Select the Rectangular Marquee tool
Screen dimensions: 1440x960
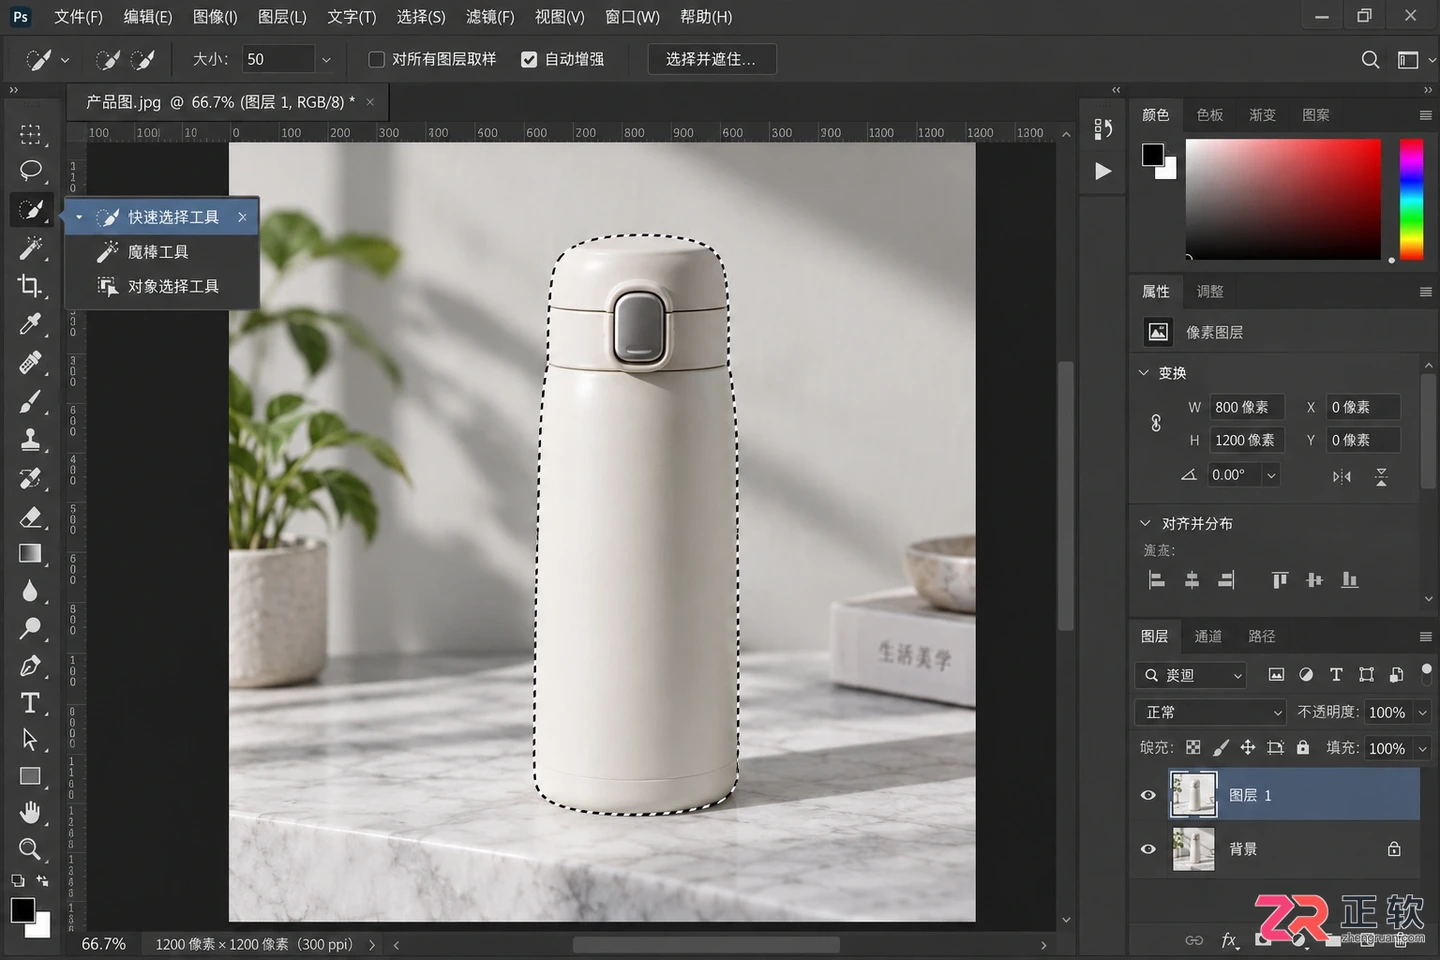31,134
